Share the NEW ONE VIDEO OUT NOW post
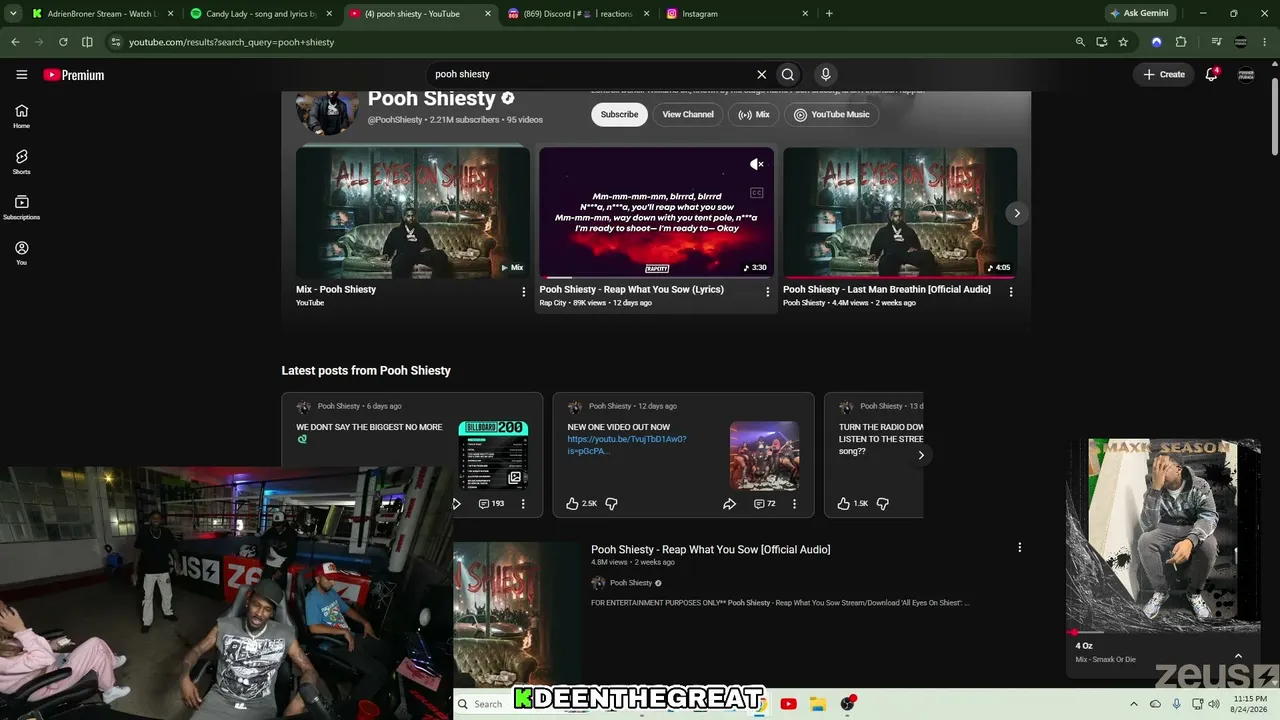 tap(729, 504)
